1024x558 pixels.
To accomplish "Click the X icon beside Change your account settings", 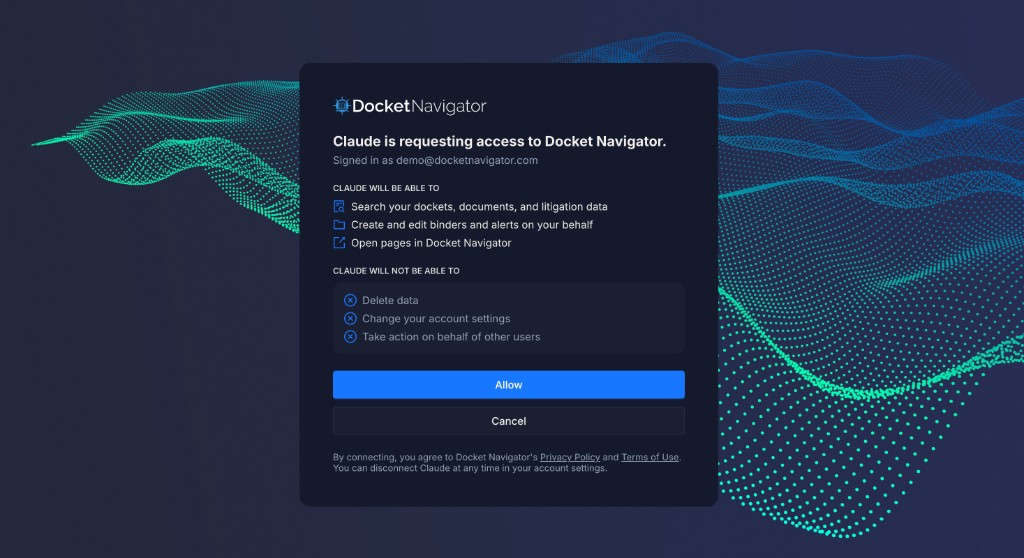I will click(351, 319).
